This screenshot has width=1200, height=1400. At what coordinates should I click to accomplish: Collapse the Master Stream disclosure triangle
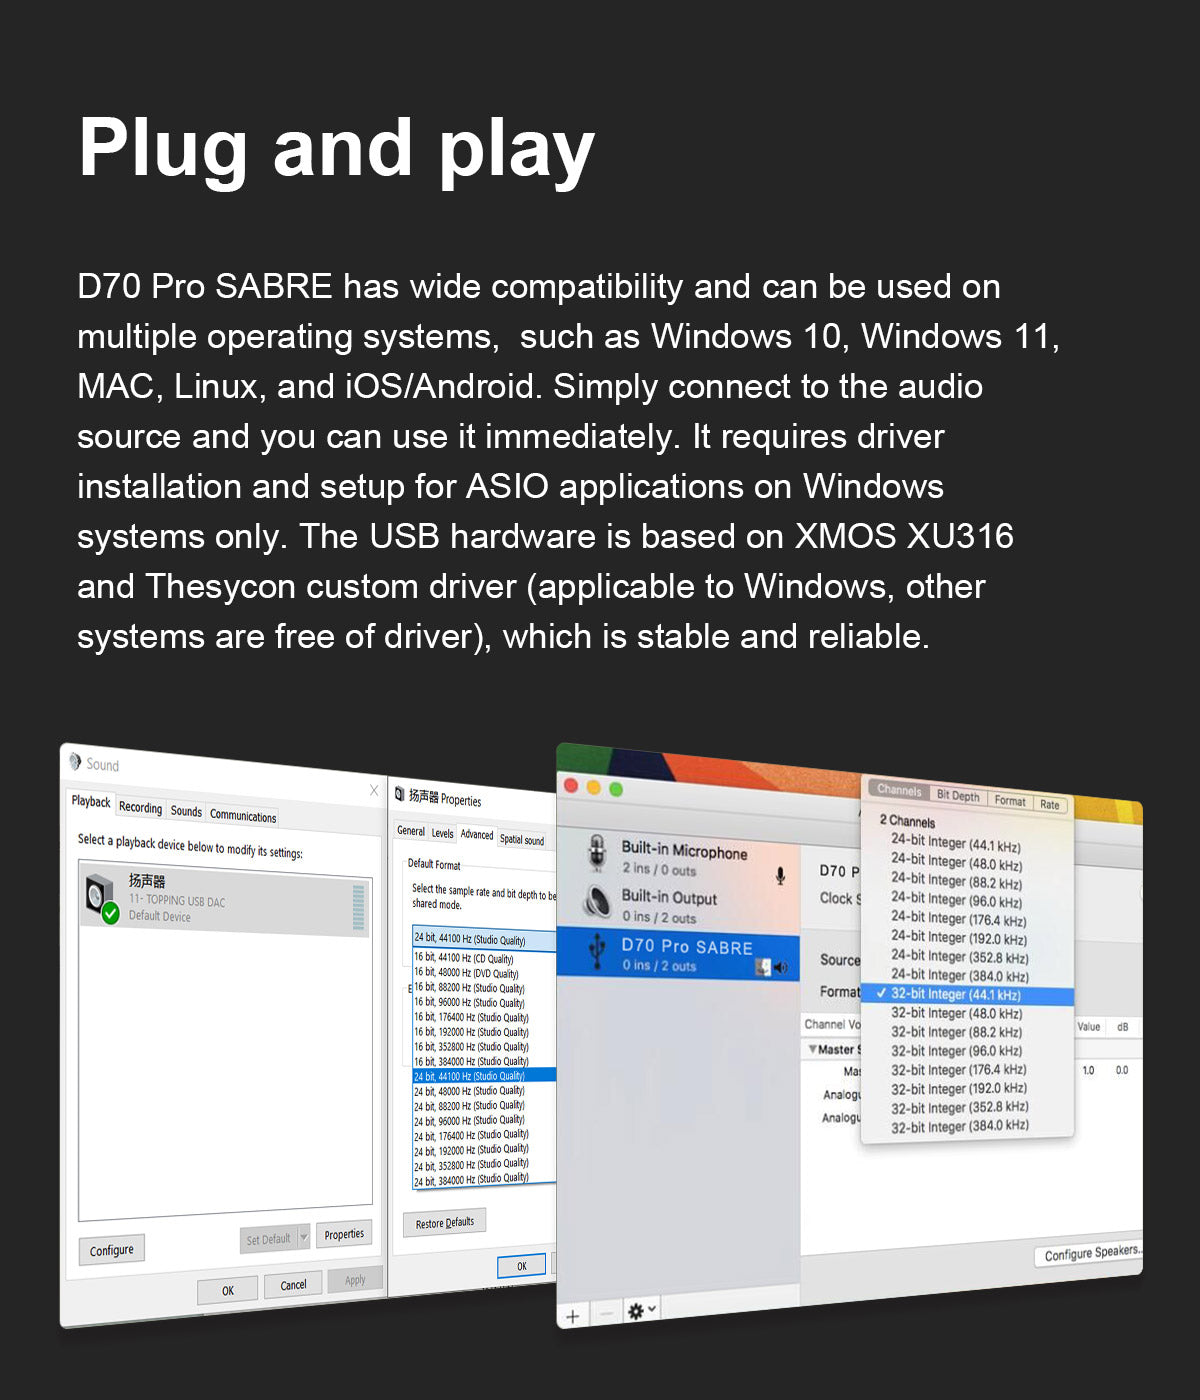click(812, 1049)
